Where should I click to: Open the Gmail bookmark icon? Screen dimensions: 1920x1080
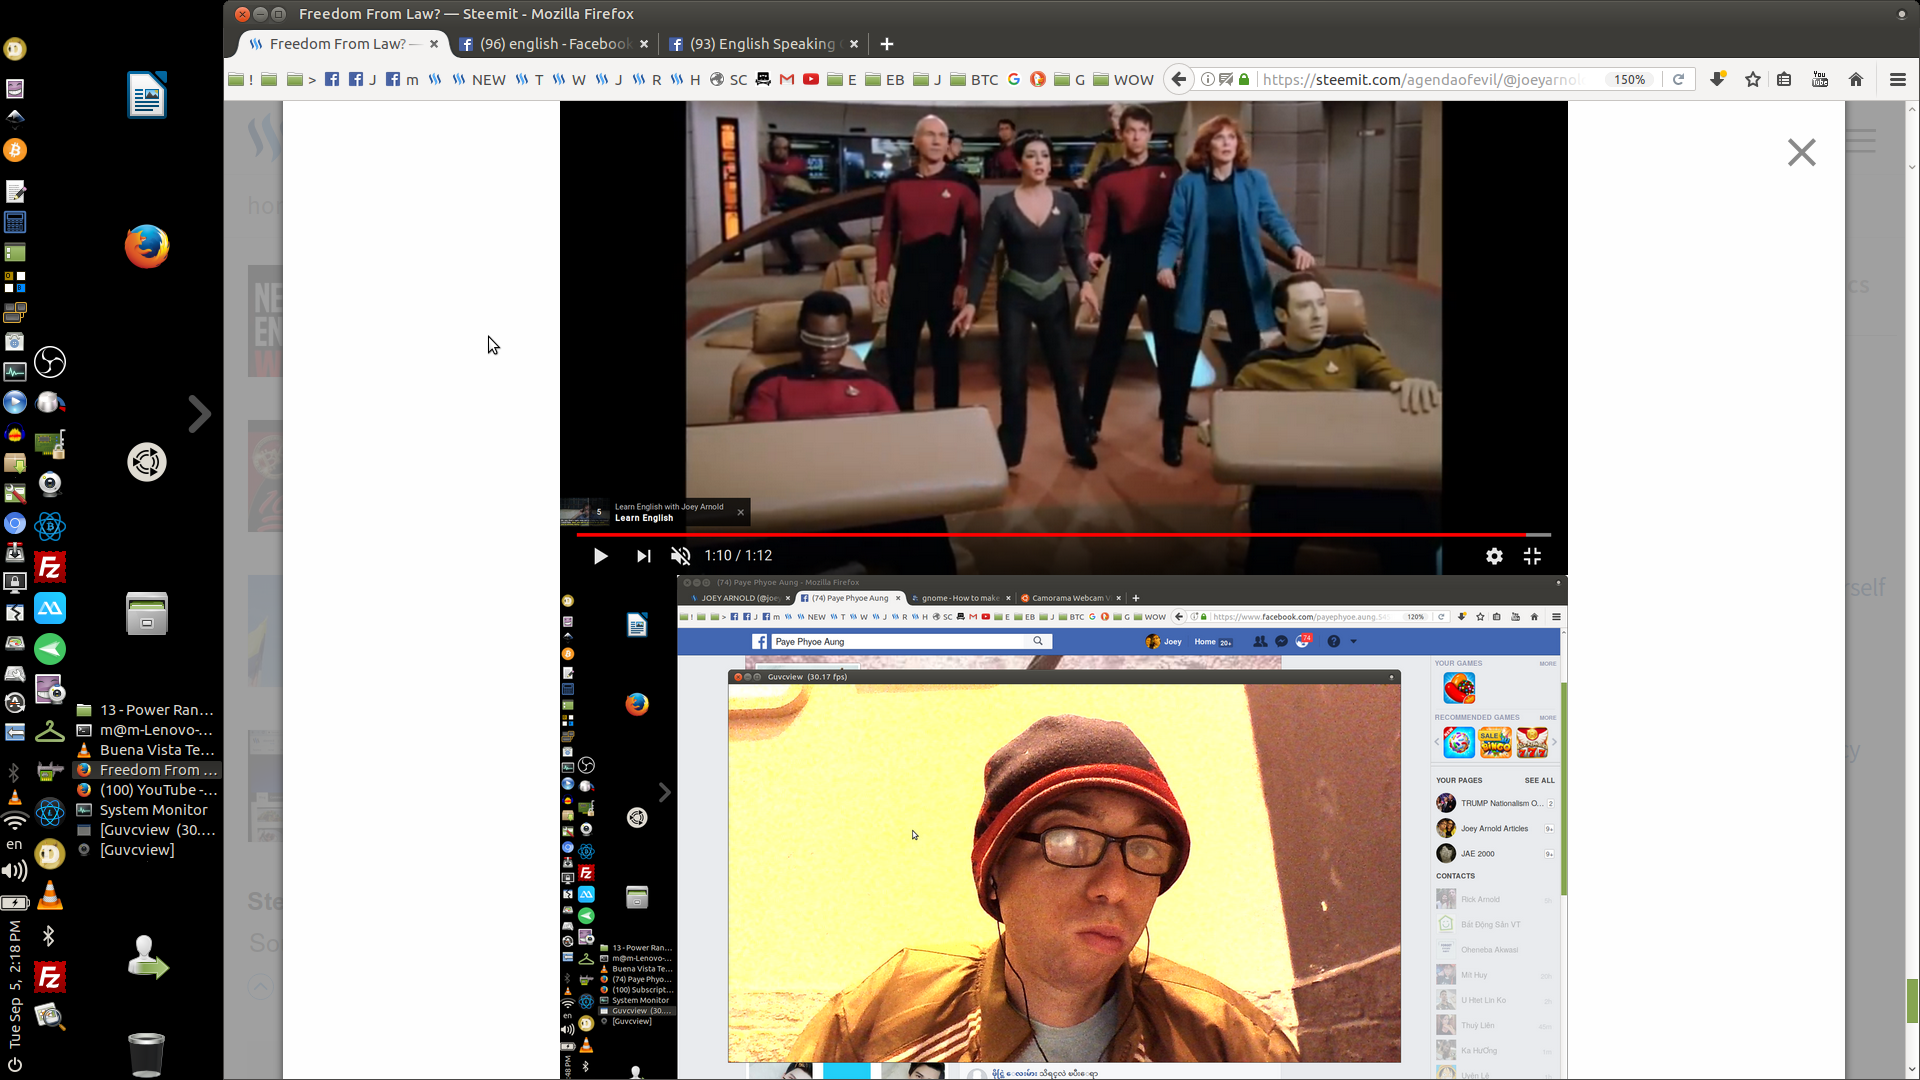click(x=787, y=79)
